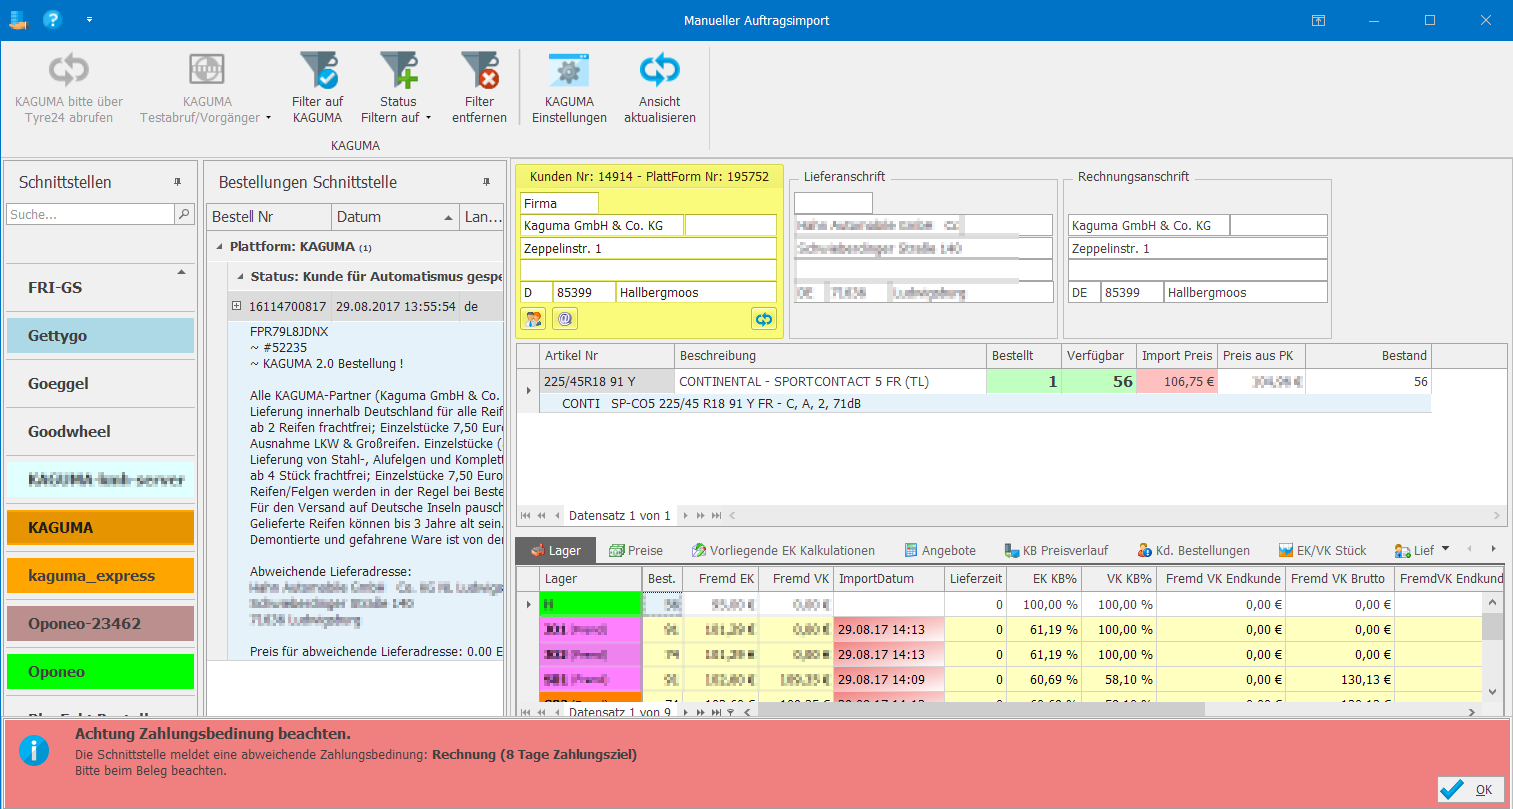Select the Oponeo-23462 interface
The height and width of the screenshot is (809, 1513).
tap(100, 624)
